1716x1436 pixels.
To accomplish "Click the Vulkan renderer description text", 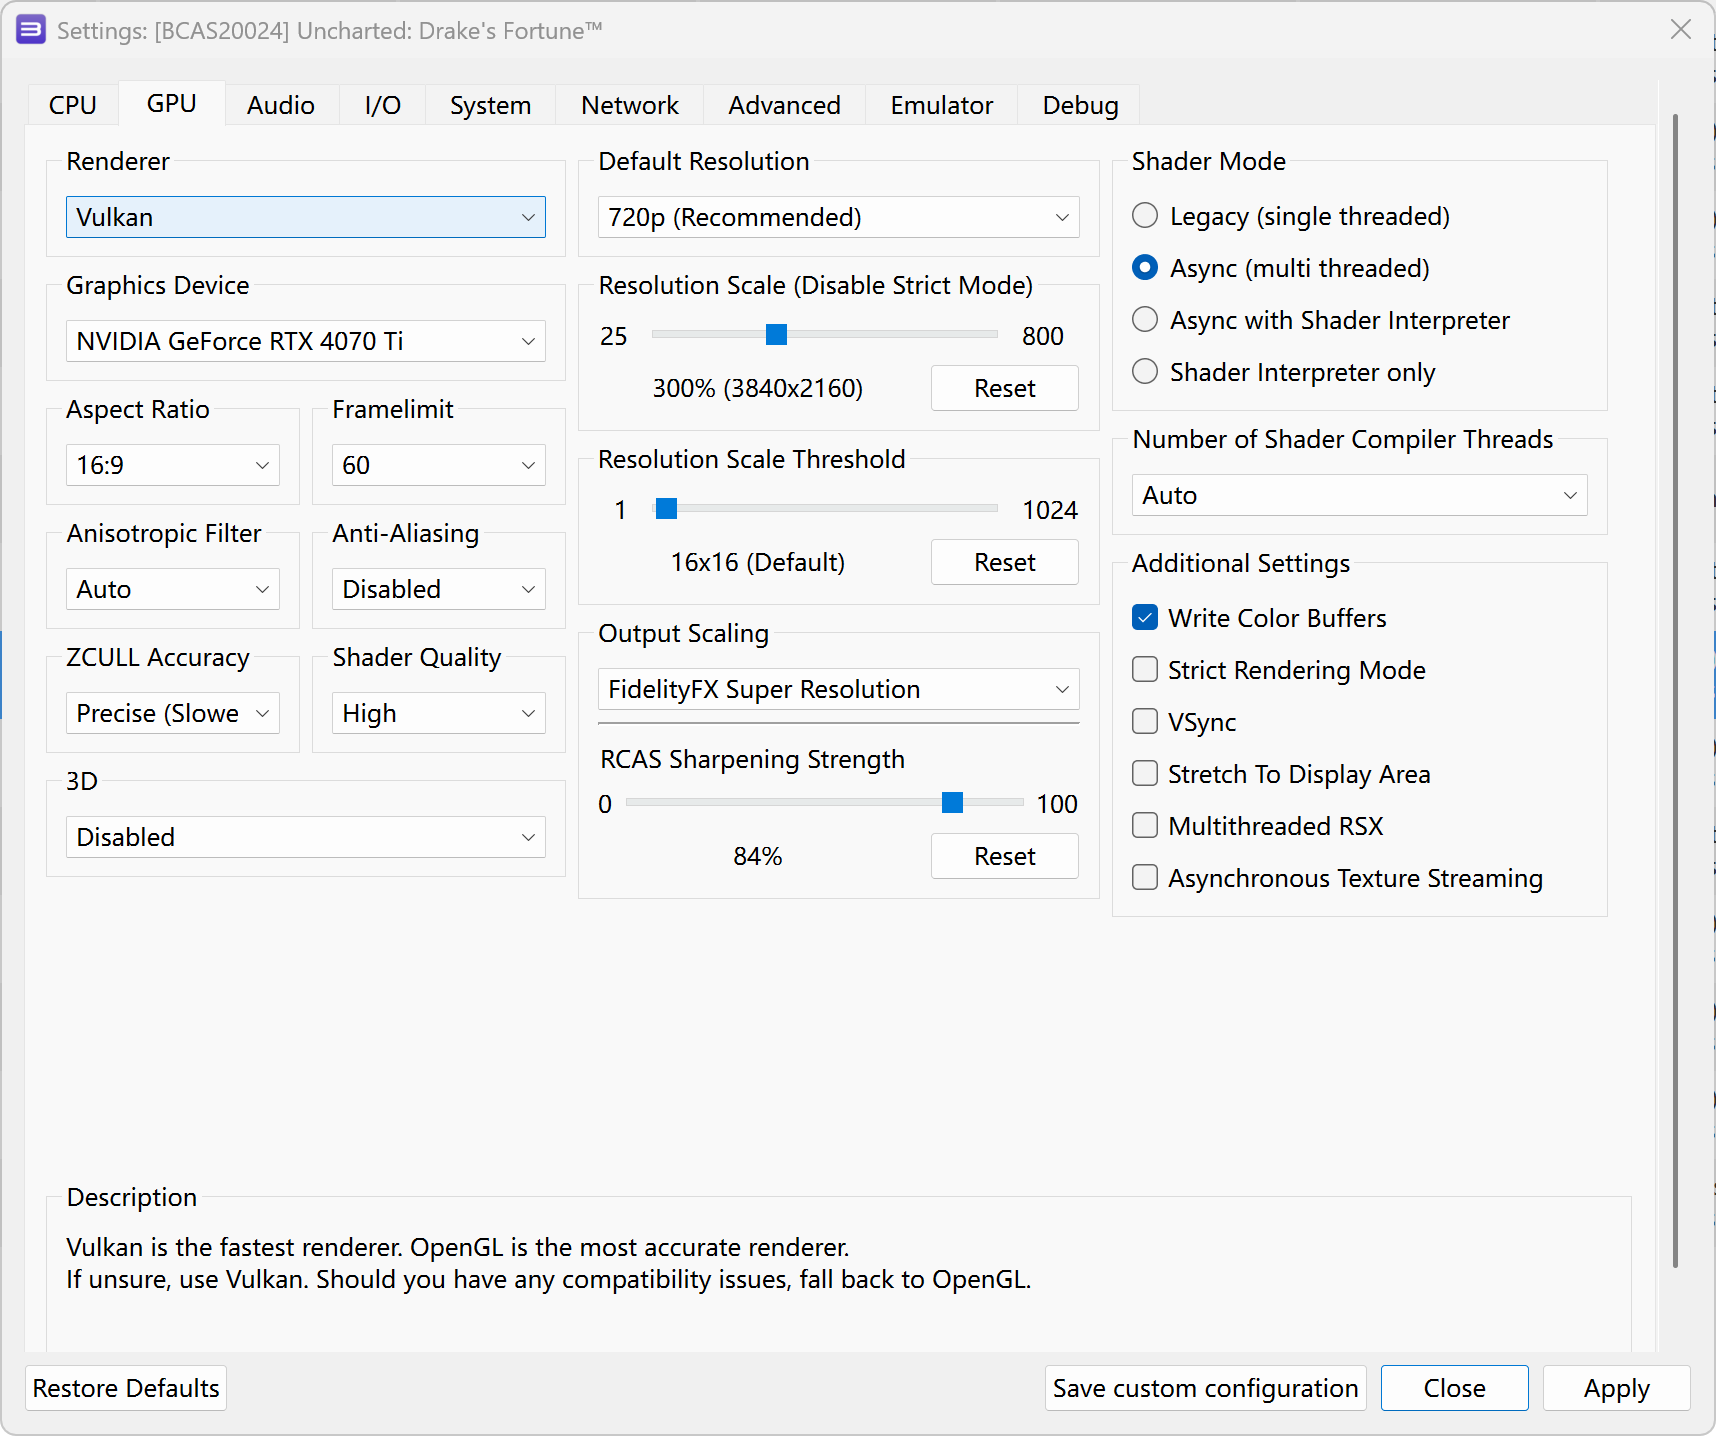I will tap(549, 1263).
